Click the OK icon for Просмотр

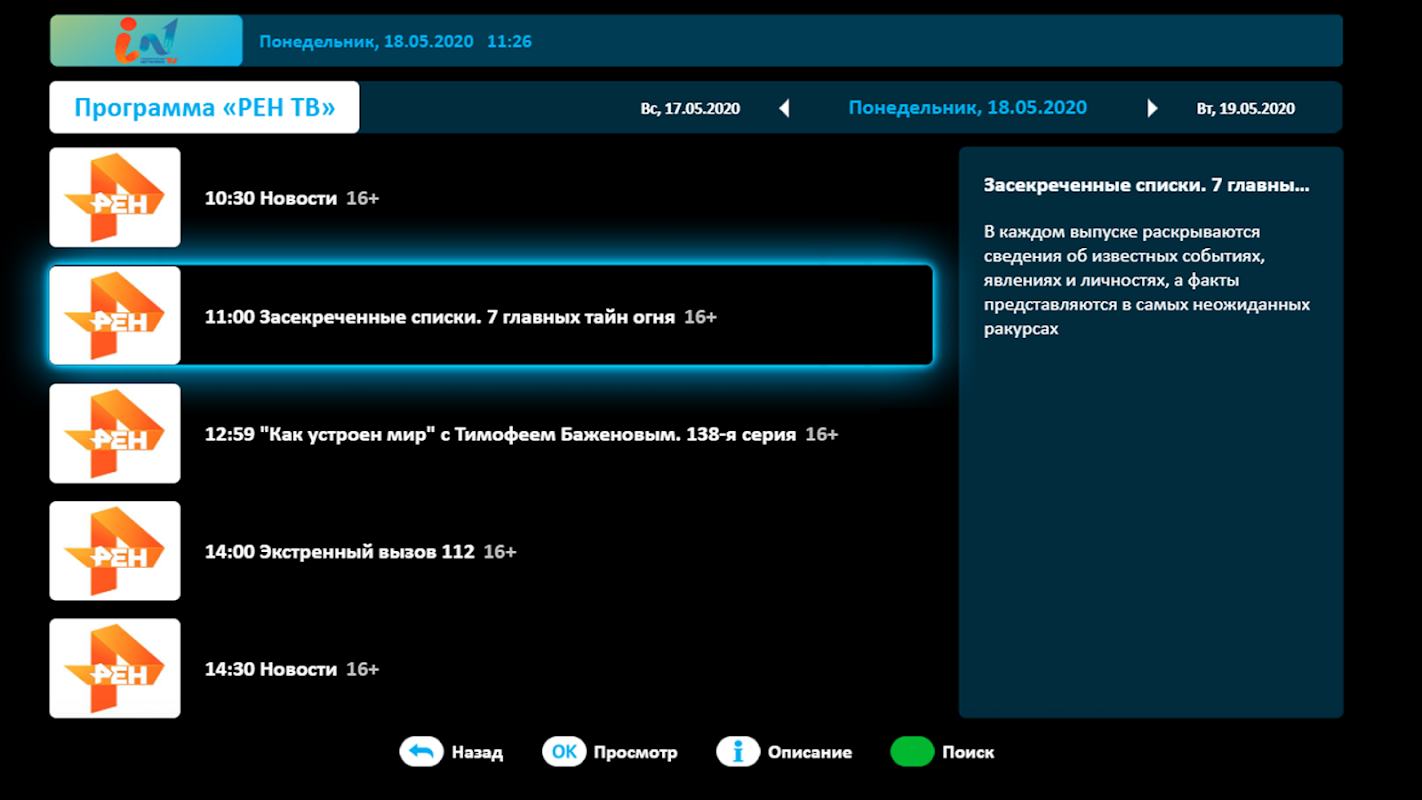pyautogui.click(x=564, y=752)
